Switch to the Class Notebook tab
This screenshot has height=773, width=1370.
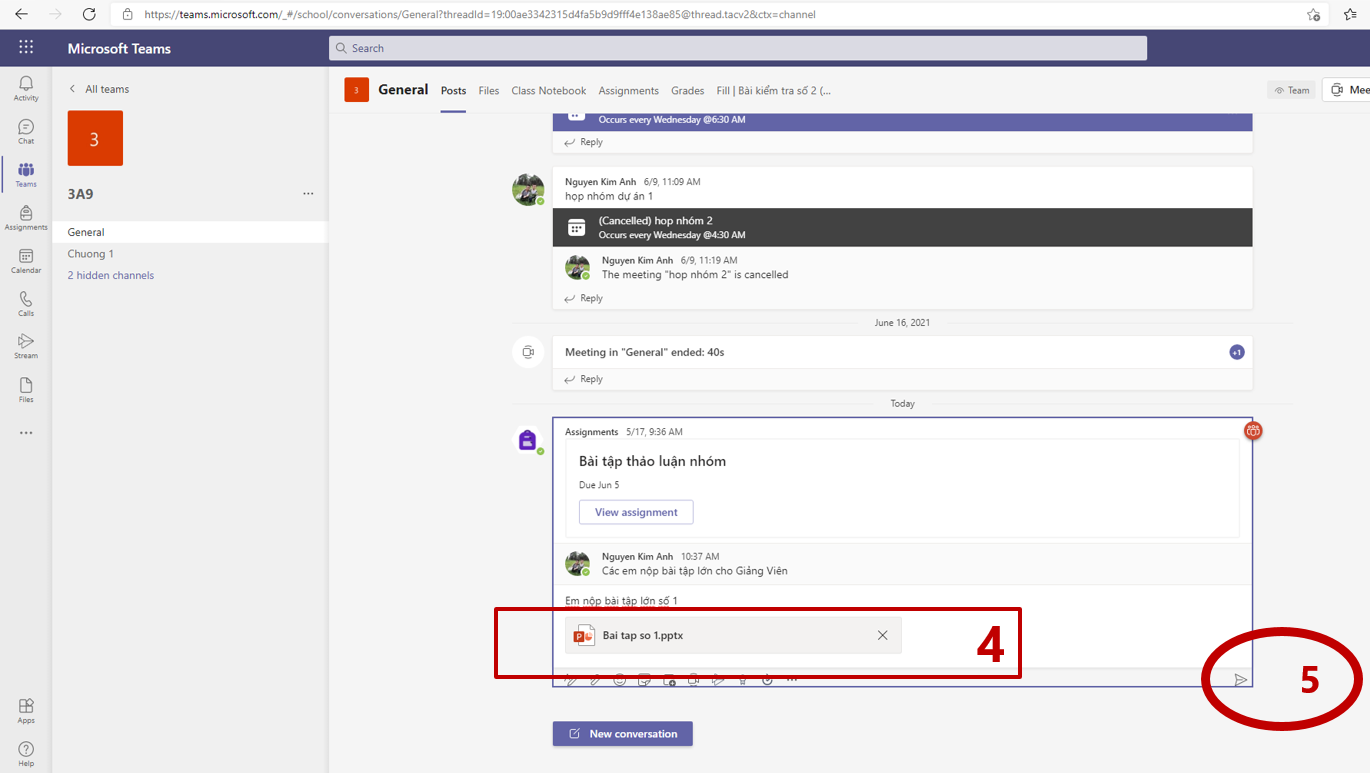548,90
